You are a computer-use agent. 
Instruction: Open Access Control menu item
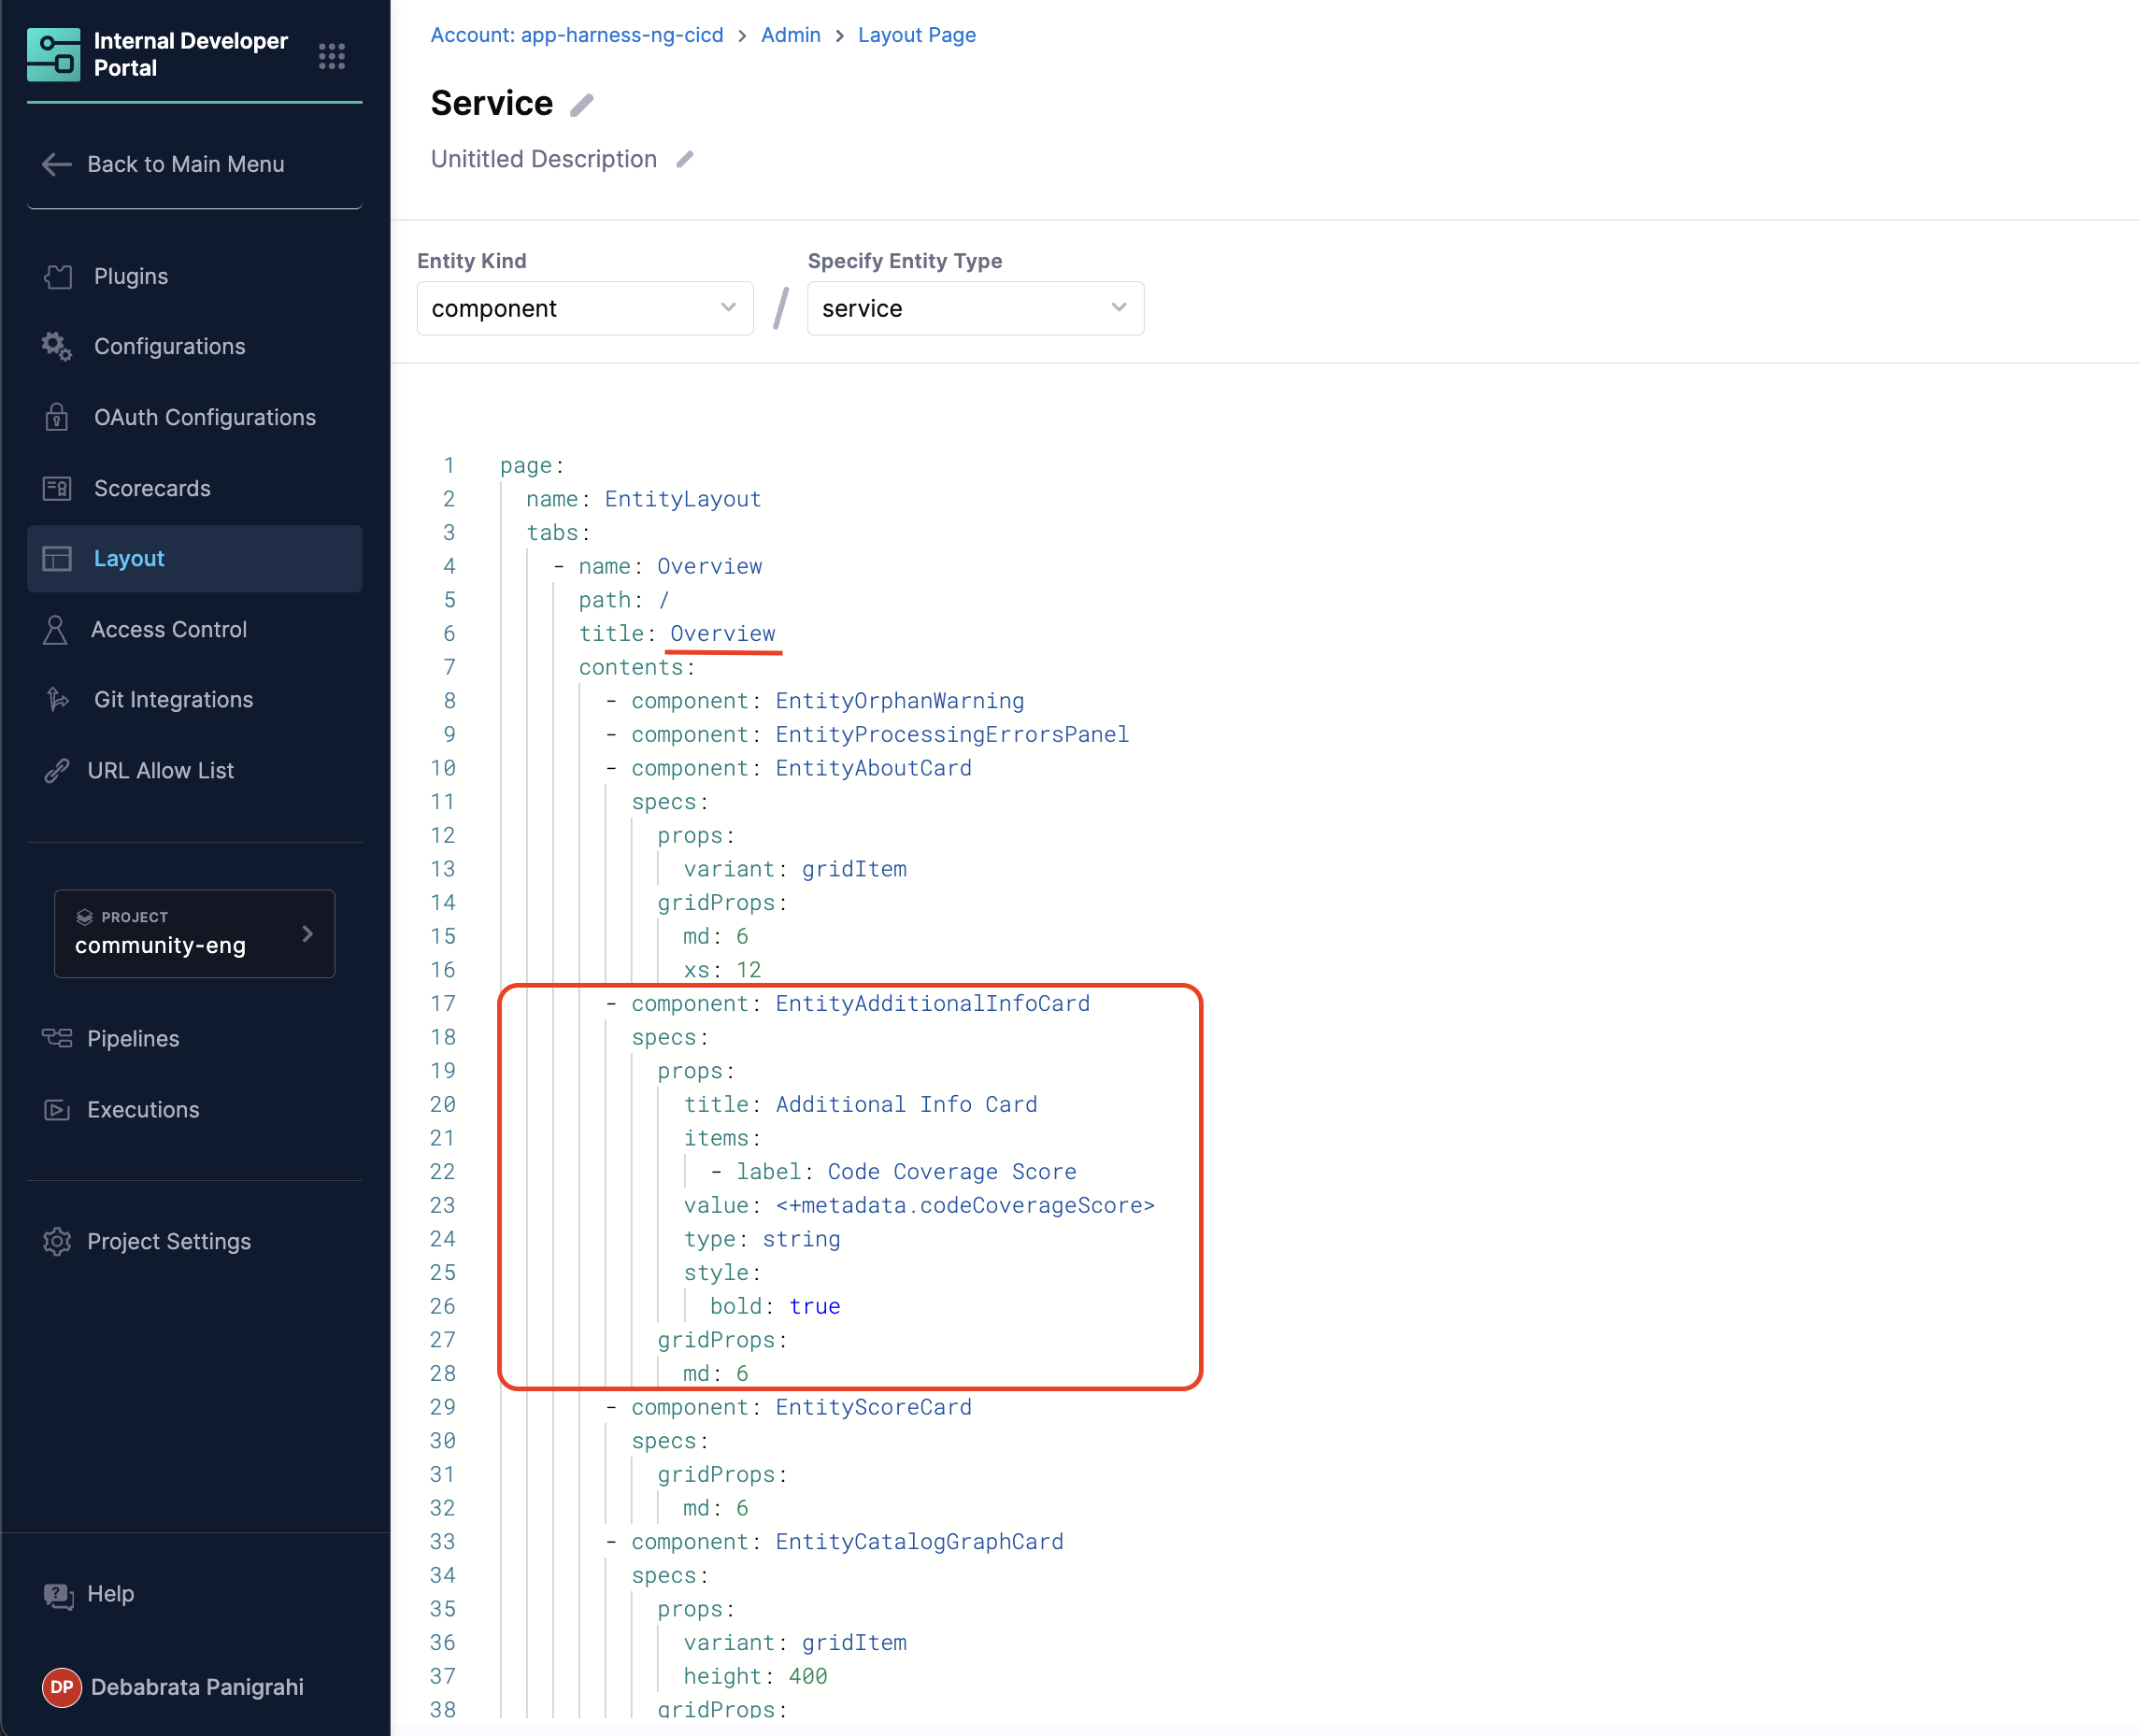click(x=168, y=629)
